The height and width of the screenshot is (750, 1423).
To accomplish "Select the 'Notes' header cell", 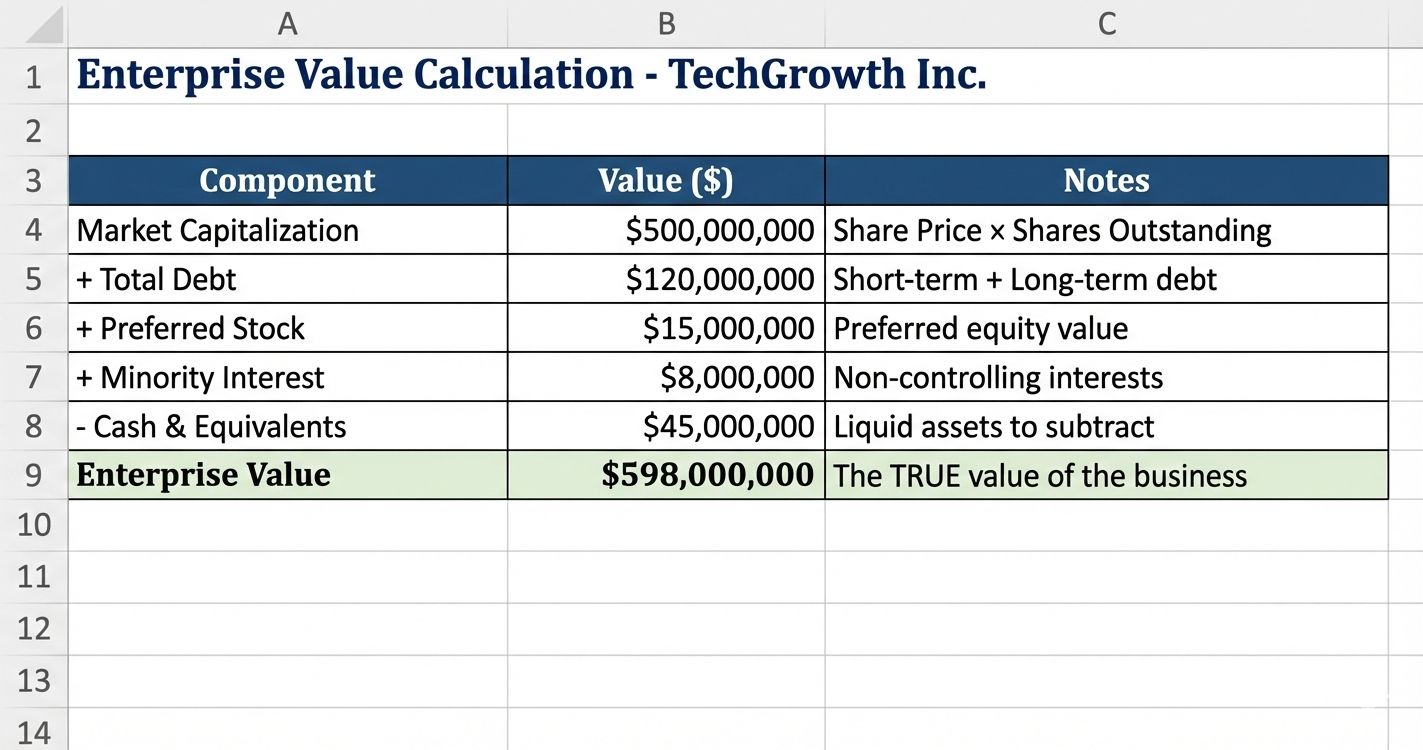I will coord(1107,180).
